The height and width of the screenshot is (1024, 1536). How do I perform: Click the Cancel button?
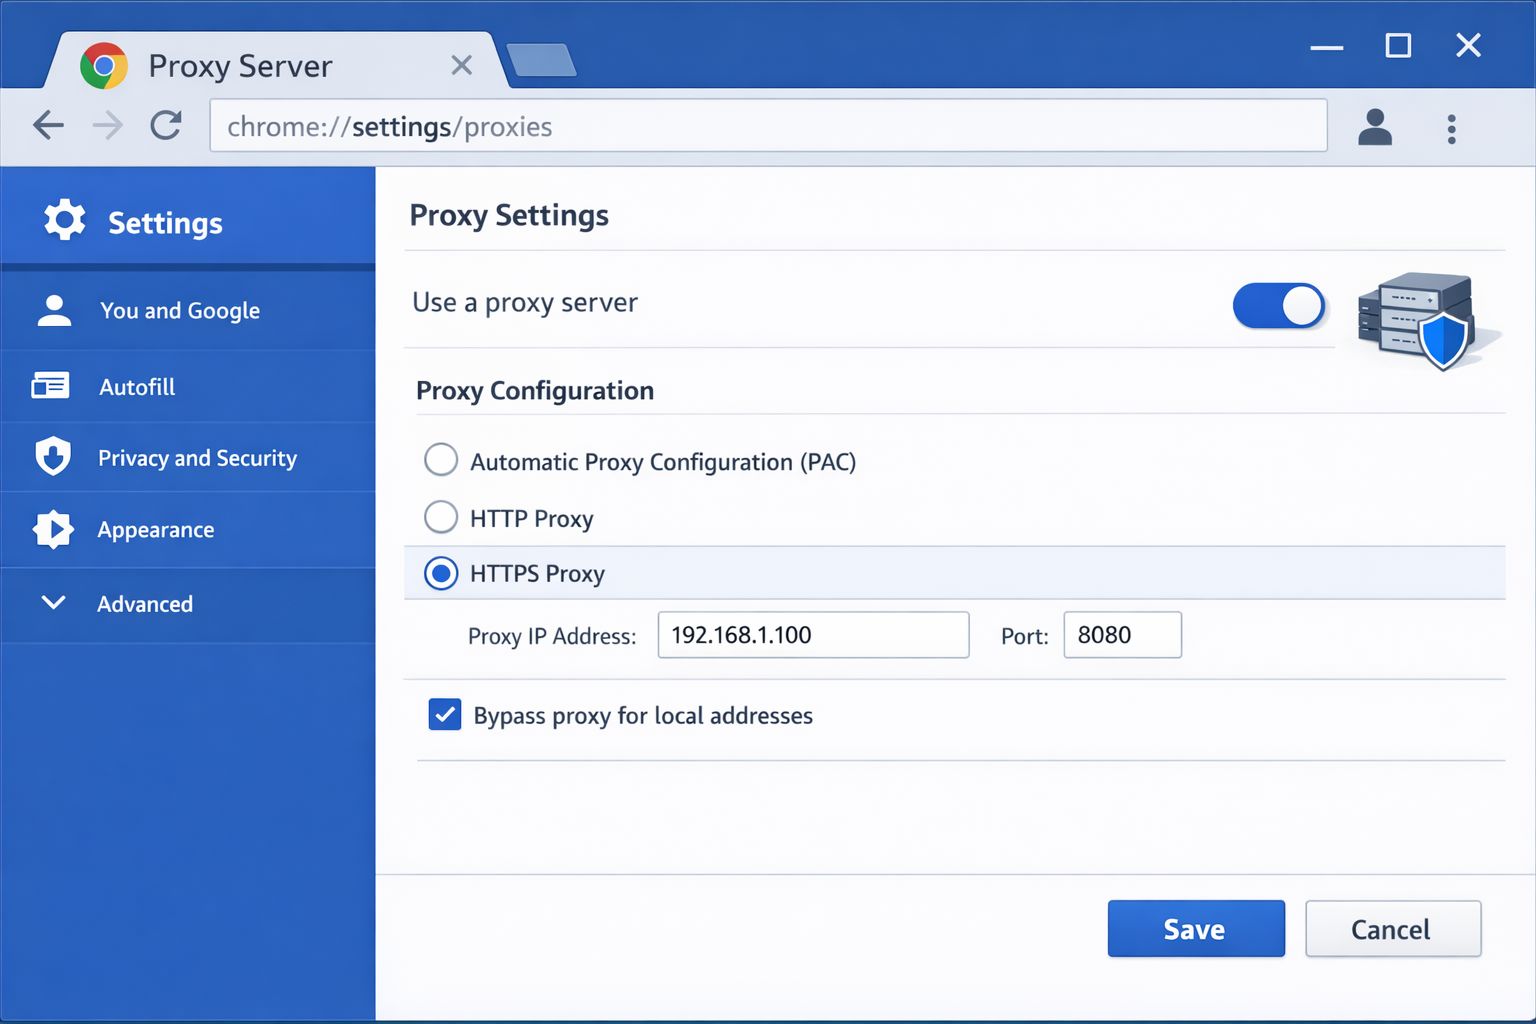(1393, 929)
